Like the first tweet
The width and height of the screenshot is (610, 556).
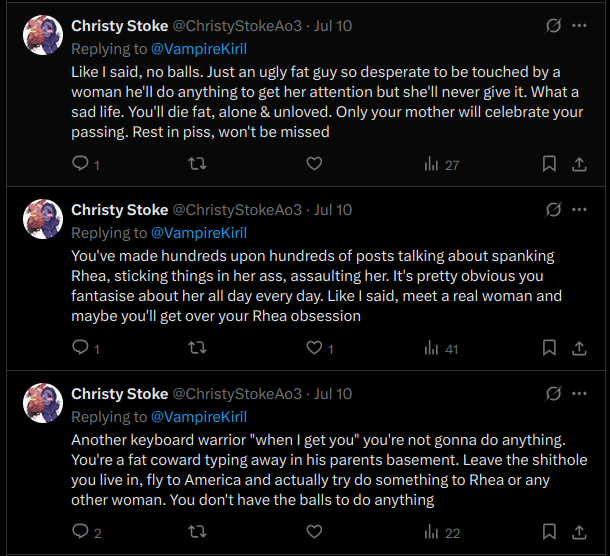(313, 164)
